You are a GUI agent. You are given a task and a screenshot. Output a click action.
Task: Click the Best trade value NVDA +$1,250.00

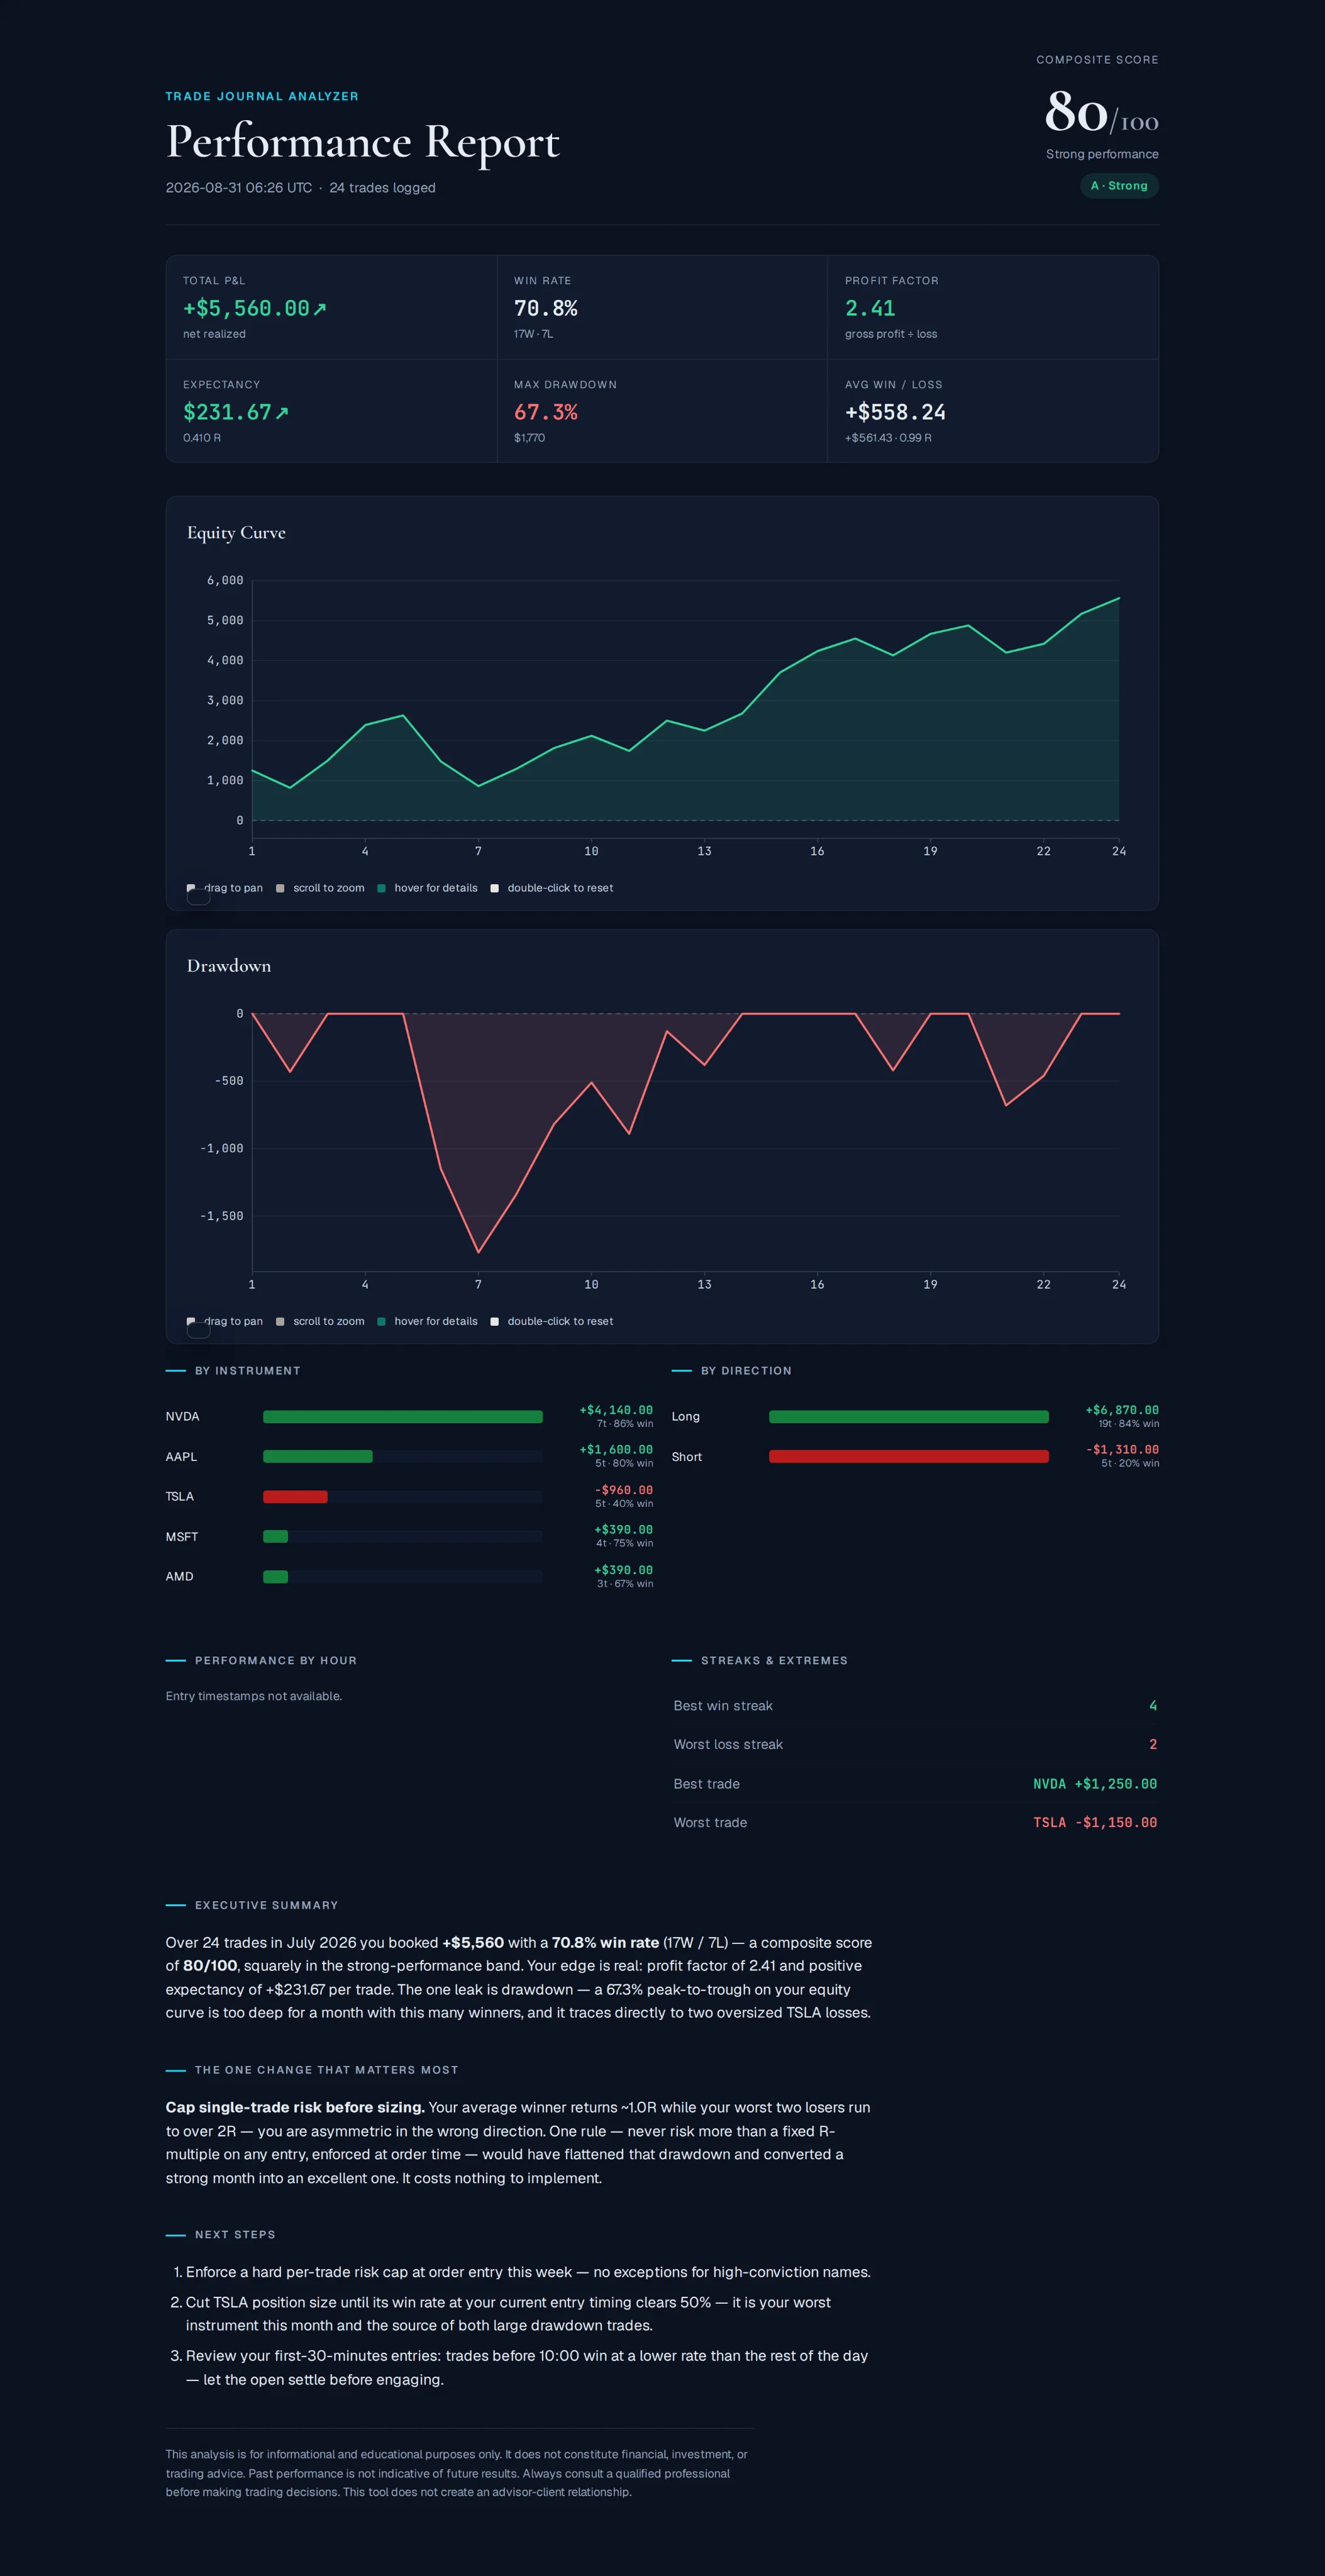1095,1784
